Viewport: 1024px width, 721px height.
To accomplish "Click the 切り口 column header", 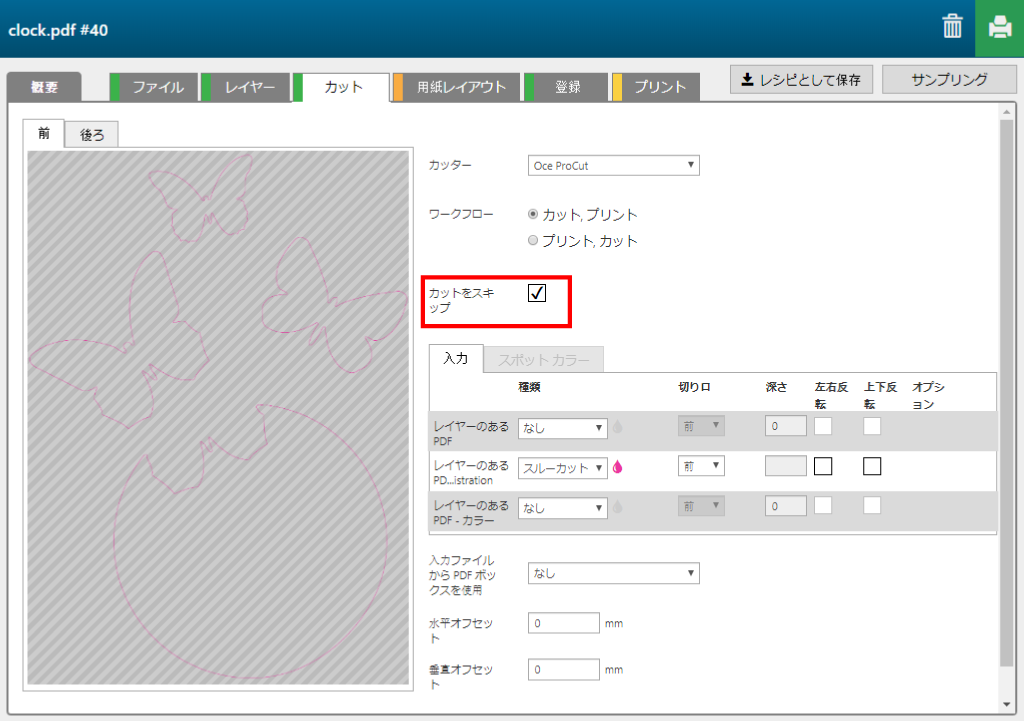I will point(694,387).
